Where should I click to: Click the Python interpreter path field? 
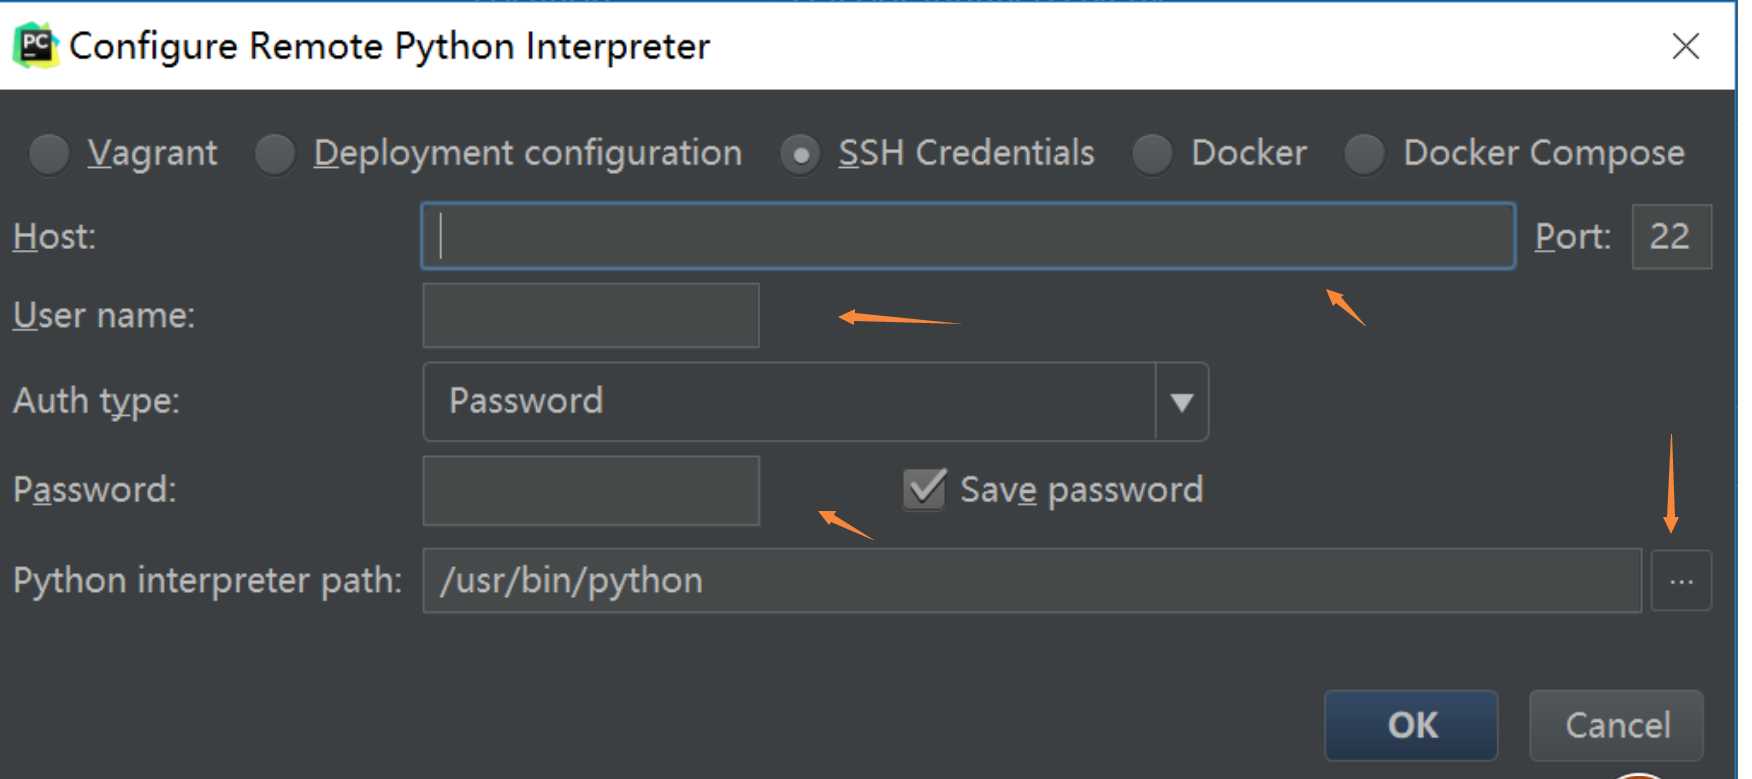tap(1032, 580)
